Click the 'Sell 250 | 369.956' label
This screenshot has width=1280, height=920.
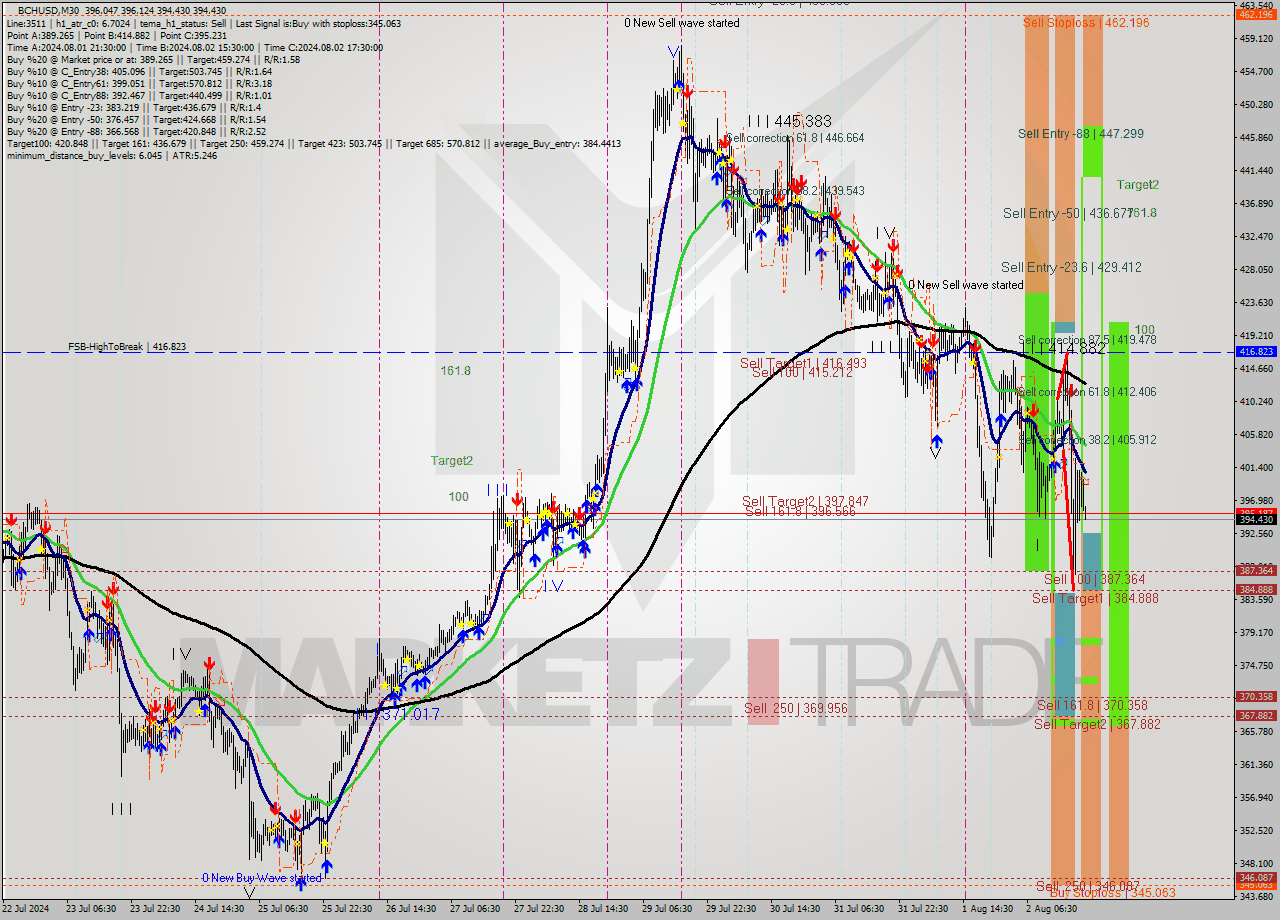(796, 708)
